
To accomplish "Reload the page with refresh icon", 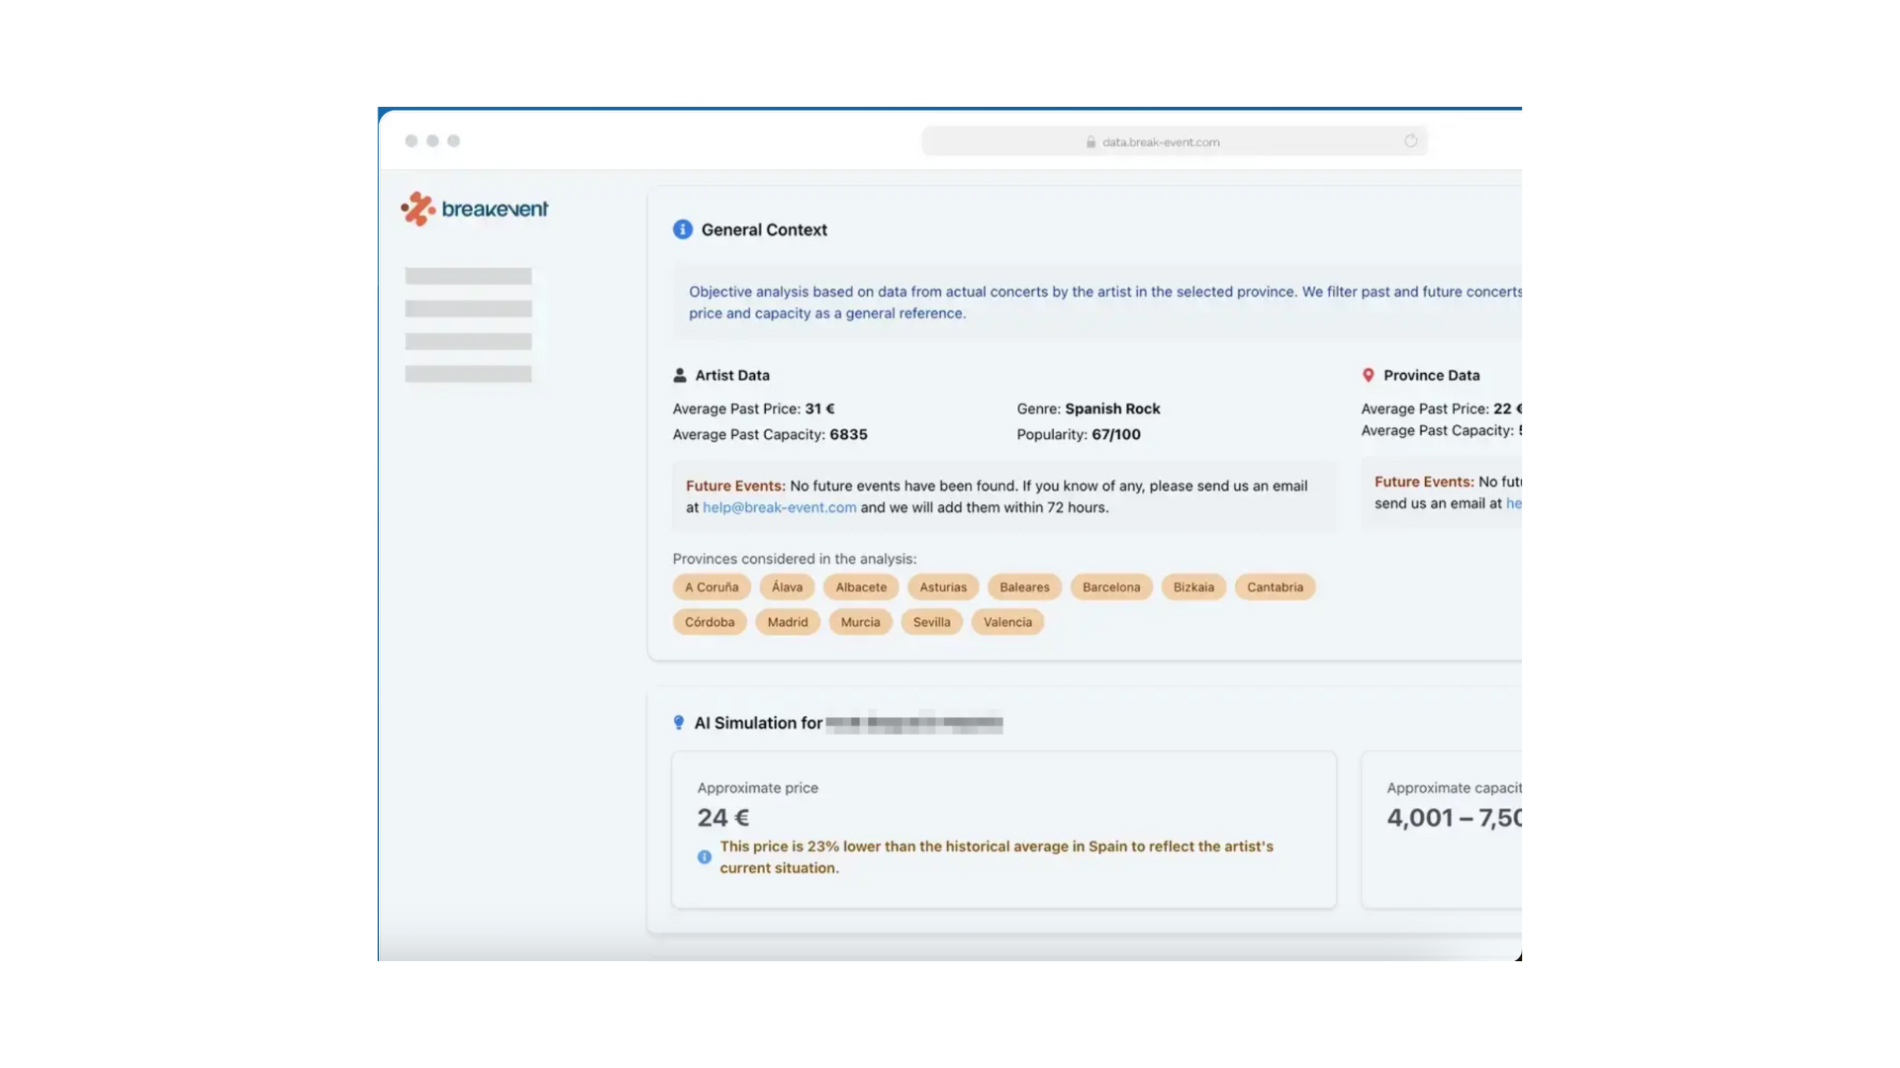I will [1410, 141].
